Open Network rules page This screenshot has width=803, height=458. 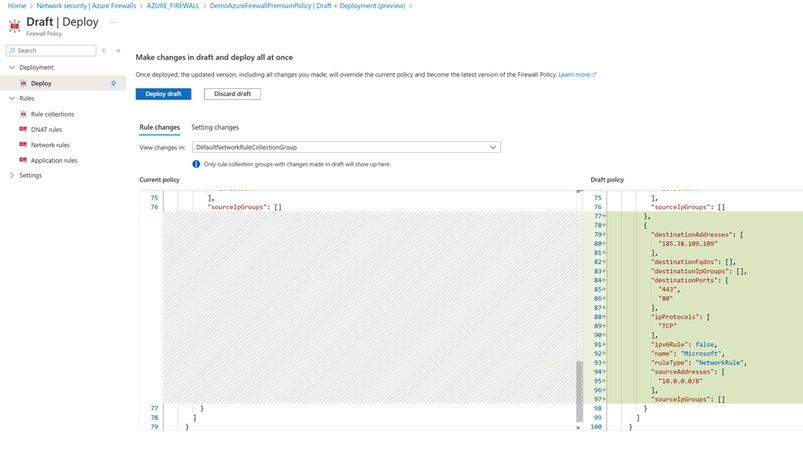coord(50,145)
